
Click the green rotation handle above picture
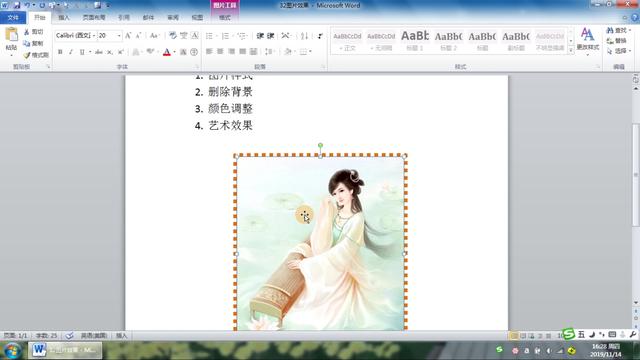point(320,145)
